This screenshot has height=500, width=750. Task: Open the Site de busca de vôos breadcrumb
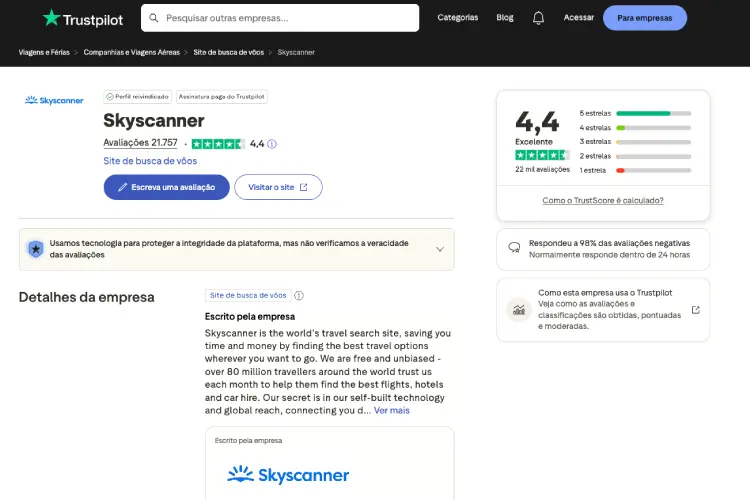[x=229, y=52]
